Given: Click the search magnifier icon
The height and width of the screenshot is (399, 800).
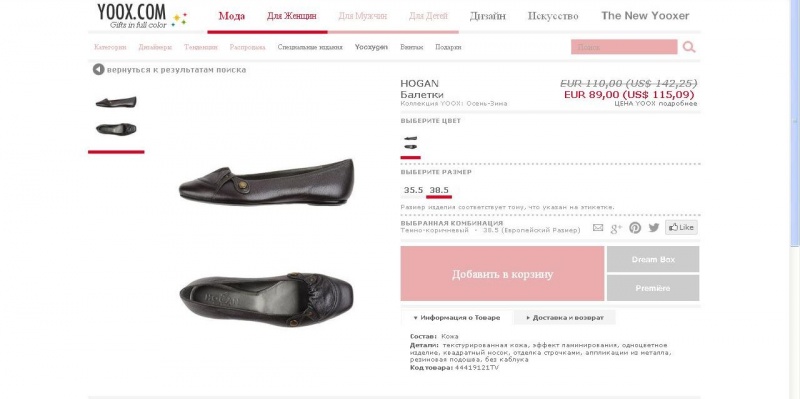Looking at the screenshot, I should click(x=689, y=47).
